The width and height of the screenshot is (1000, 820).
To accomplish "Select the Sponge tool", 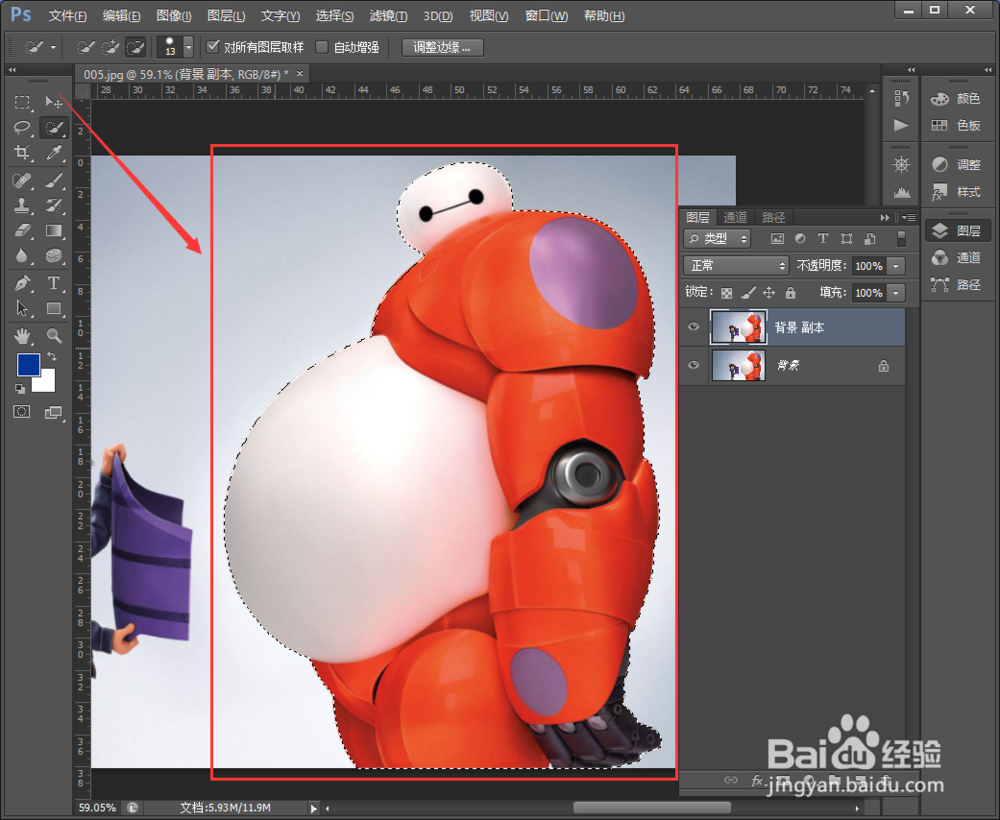I will pyautogui.click(x=54, y=256).
